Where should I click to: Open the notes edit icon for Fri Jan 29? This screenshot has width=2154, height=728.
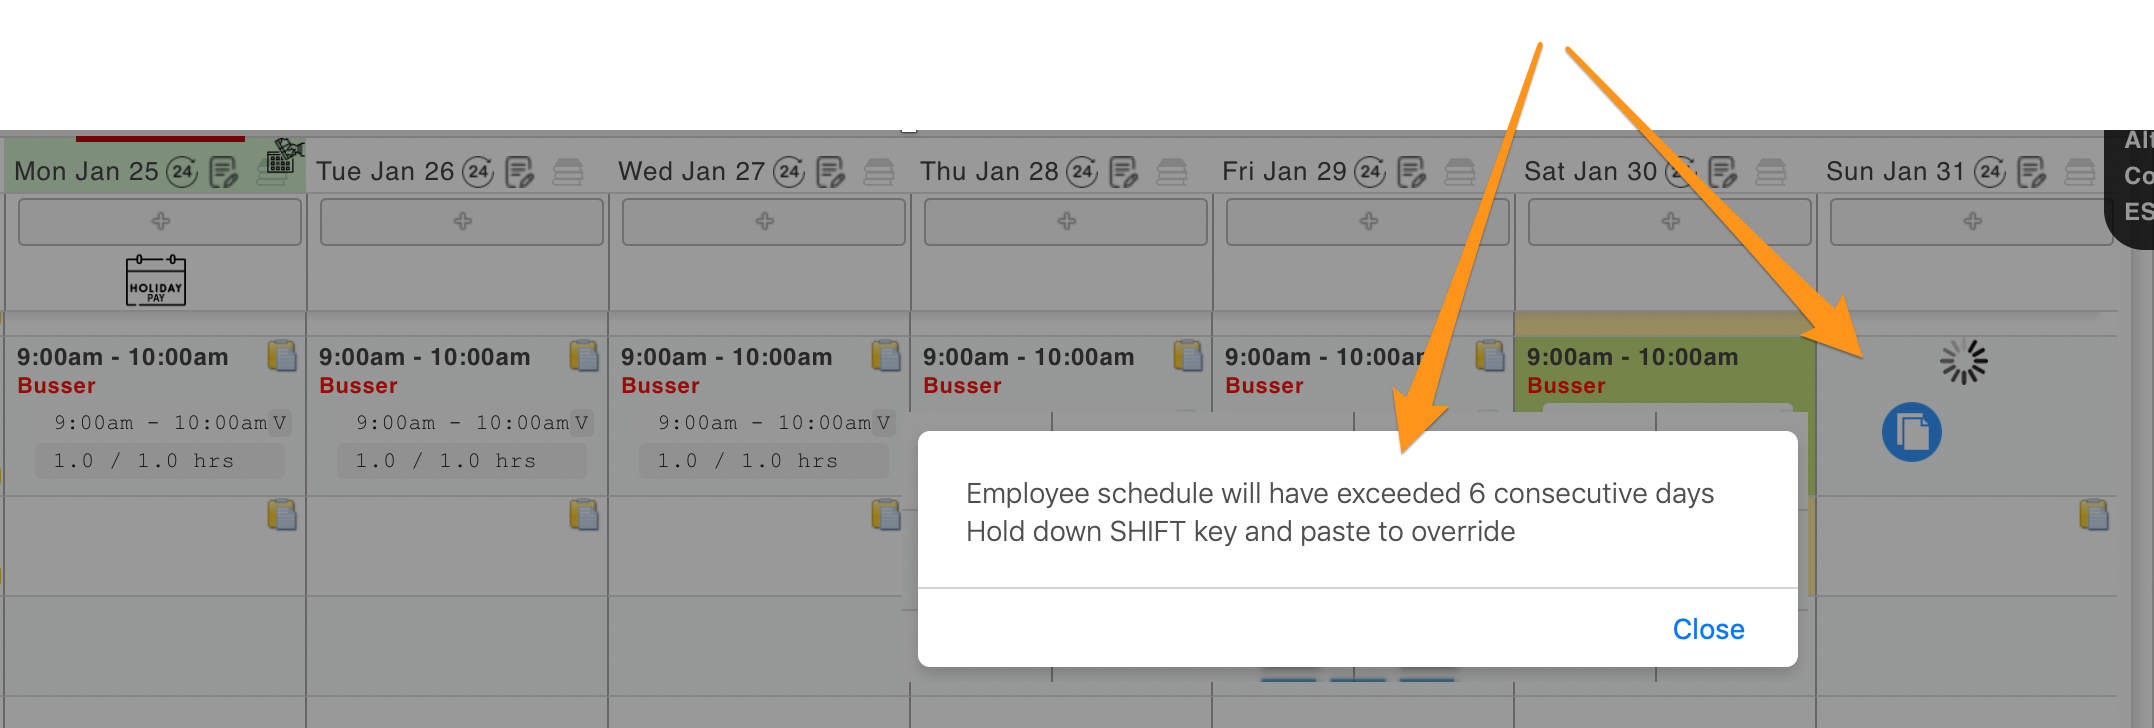coord(1411,172)
